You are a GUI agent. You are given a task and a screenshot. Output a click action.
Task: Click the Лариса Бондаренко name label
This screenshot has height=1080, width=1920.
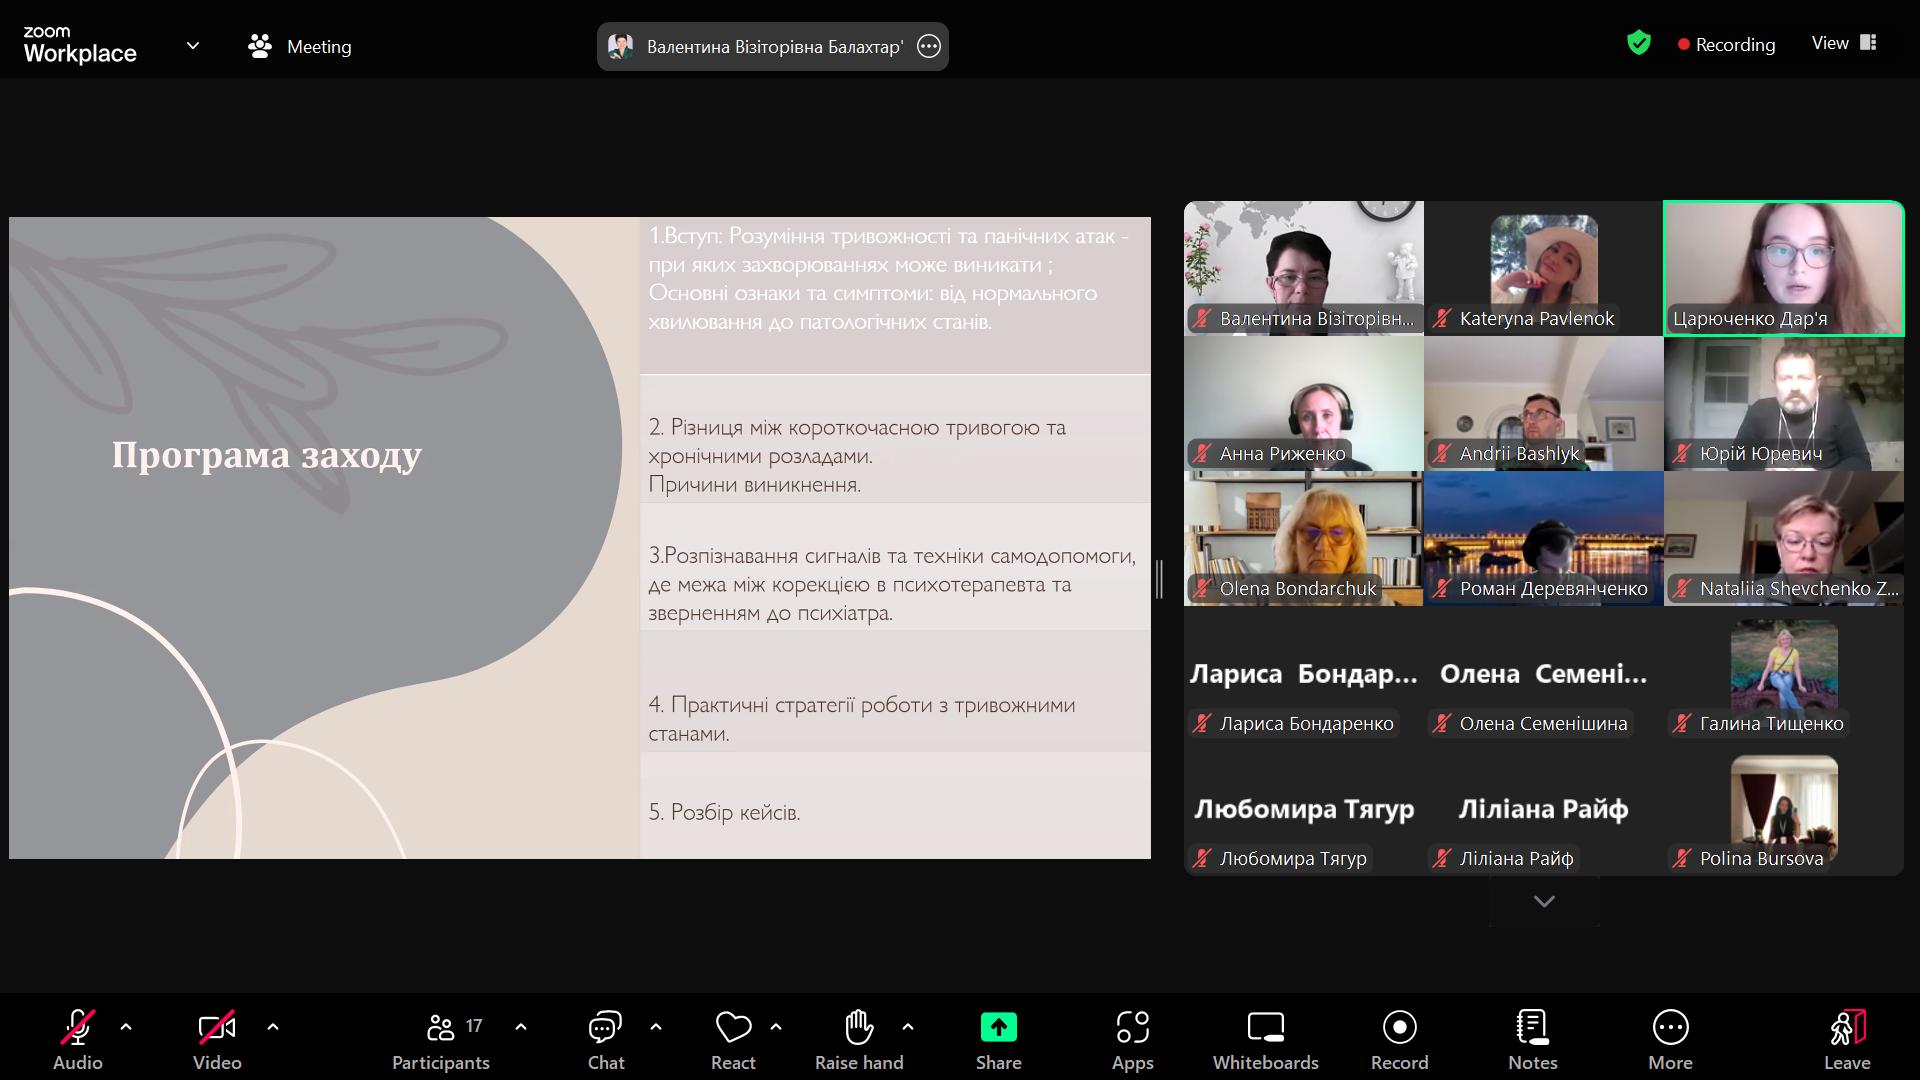point(1306,724)
